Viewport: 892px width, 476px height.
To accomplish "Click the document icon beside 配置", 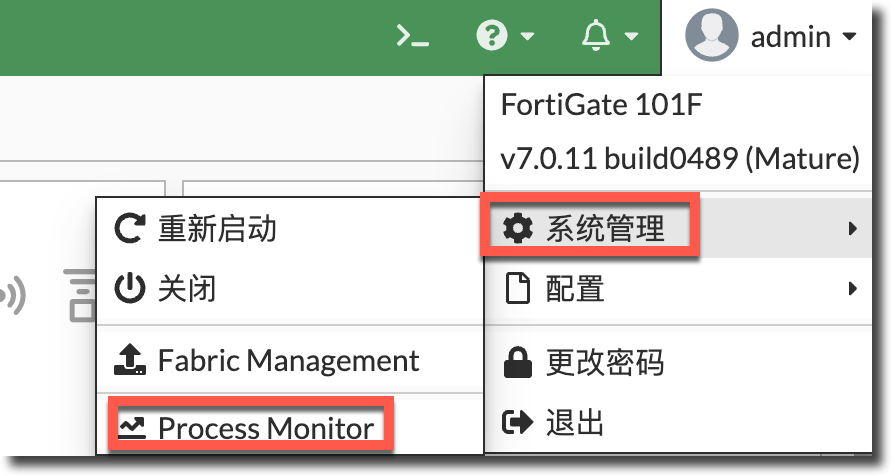I will click(517, 290).
